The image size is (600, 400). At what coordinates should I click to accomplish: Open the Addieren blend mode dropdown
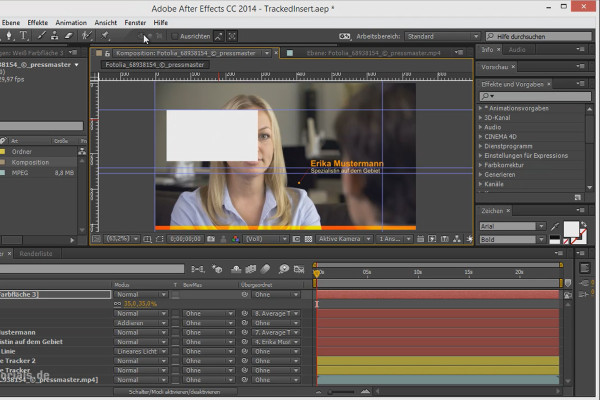click(x=141, y=323)
